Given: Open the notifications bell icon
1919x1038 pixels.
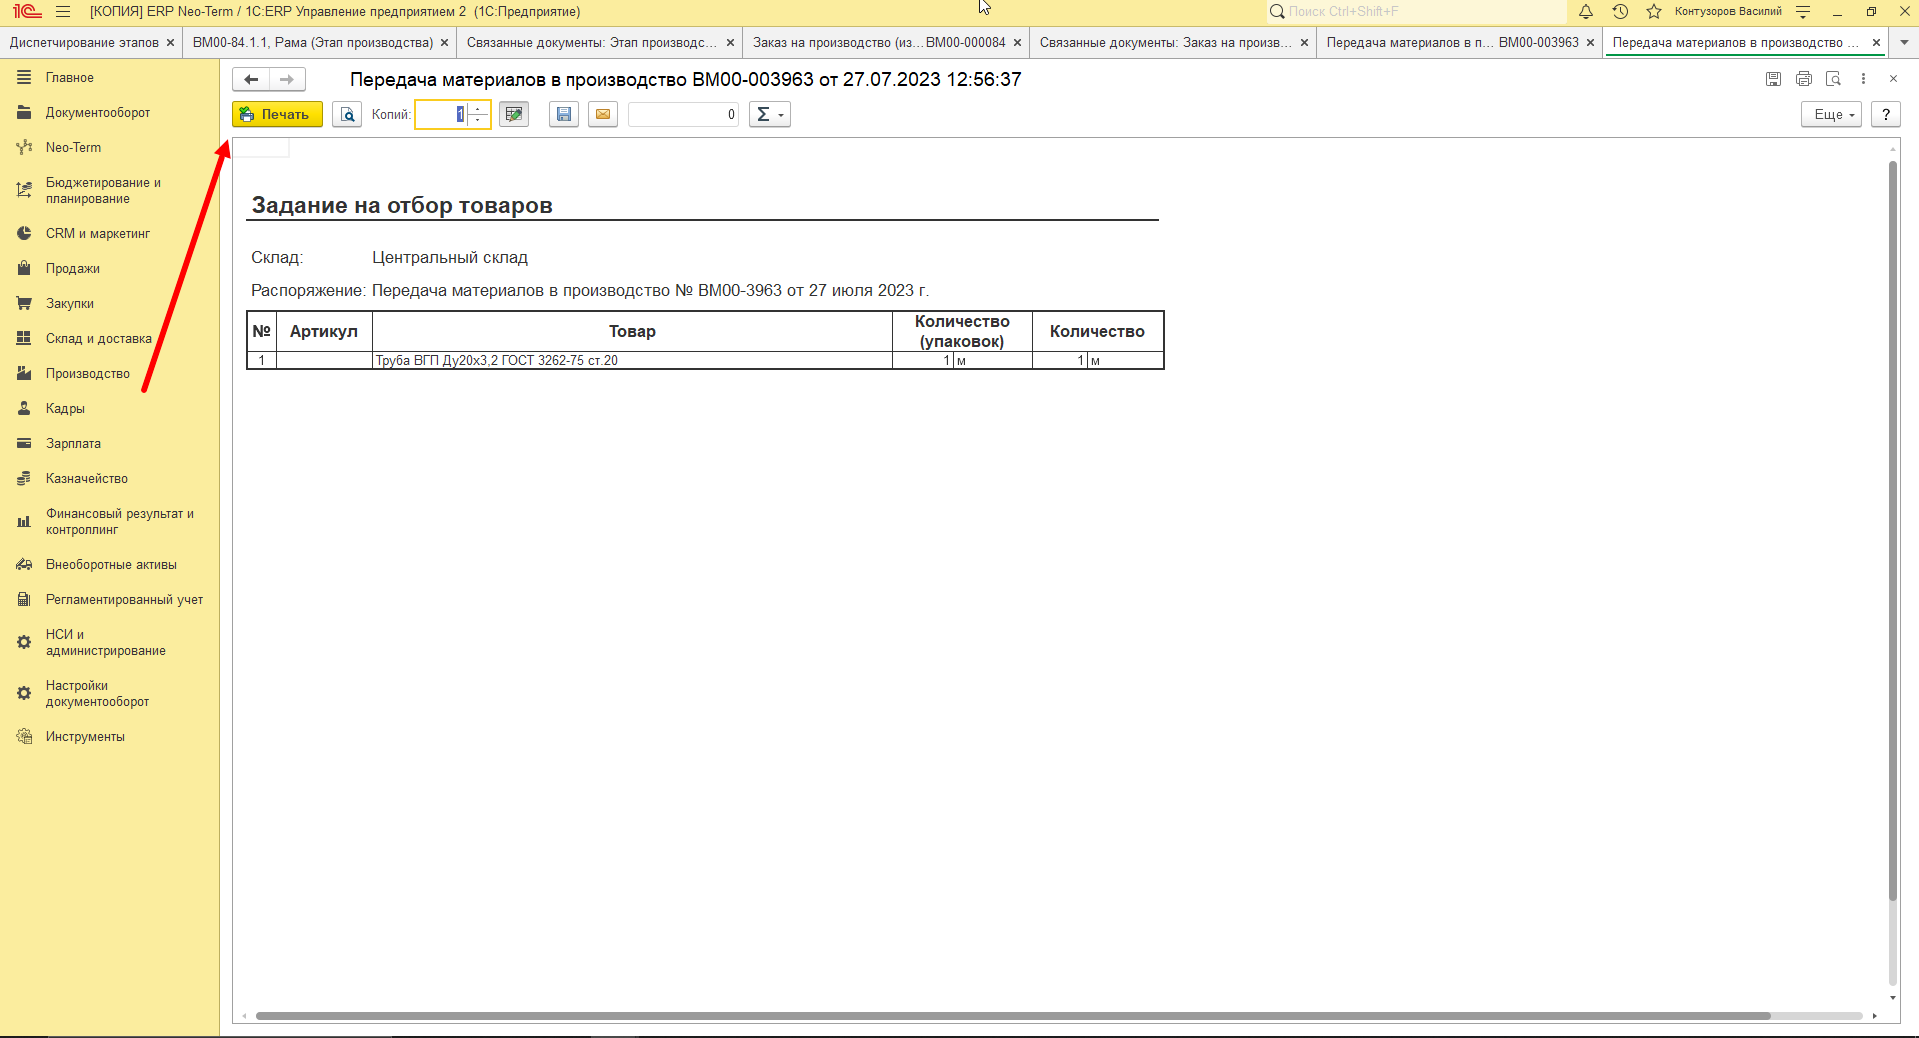Looking at the screenshot, I should click(1586, 12).
